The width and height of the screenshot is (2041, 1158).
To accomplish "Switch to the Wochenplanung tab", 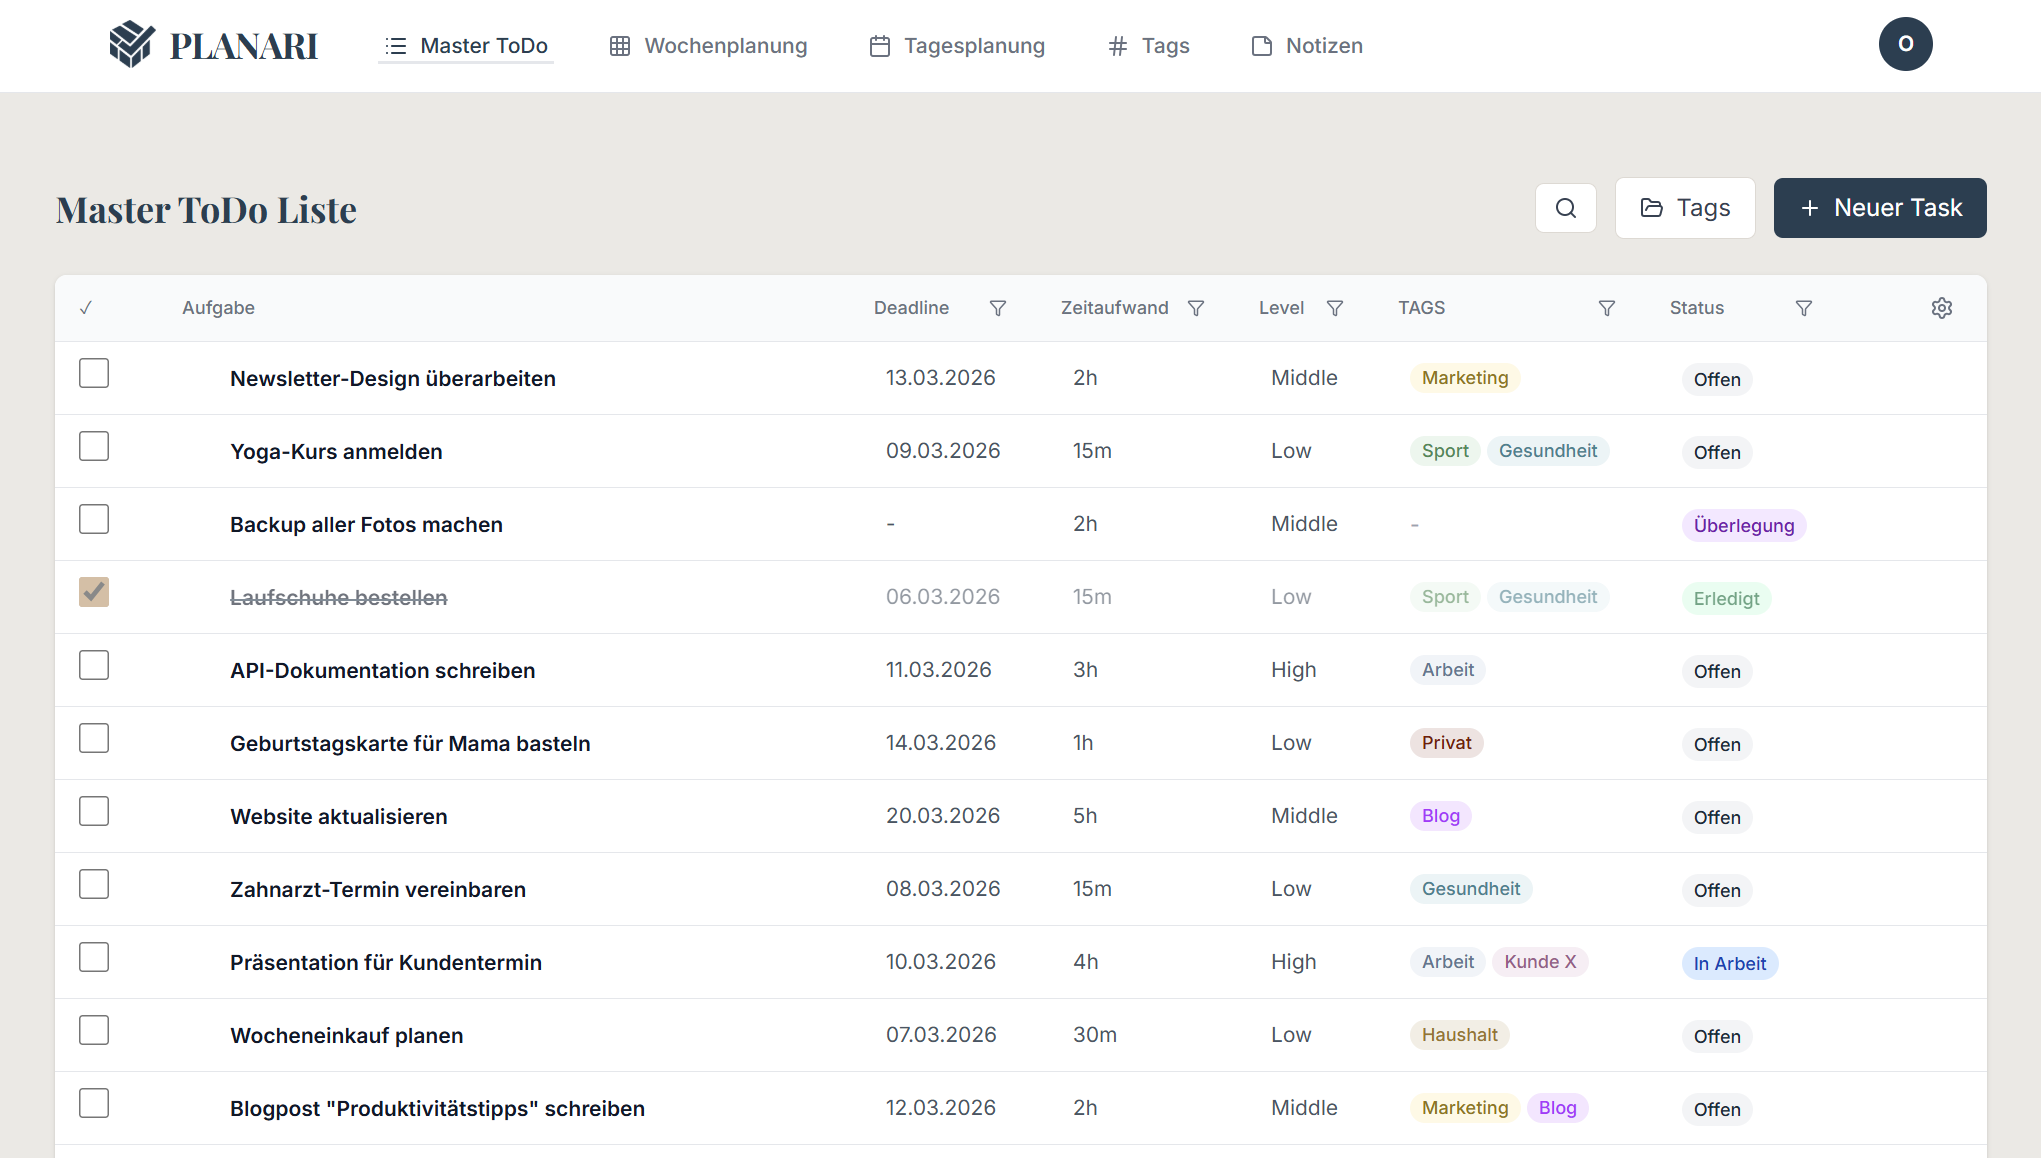I will pyautogui.click(x=708, y=46).
